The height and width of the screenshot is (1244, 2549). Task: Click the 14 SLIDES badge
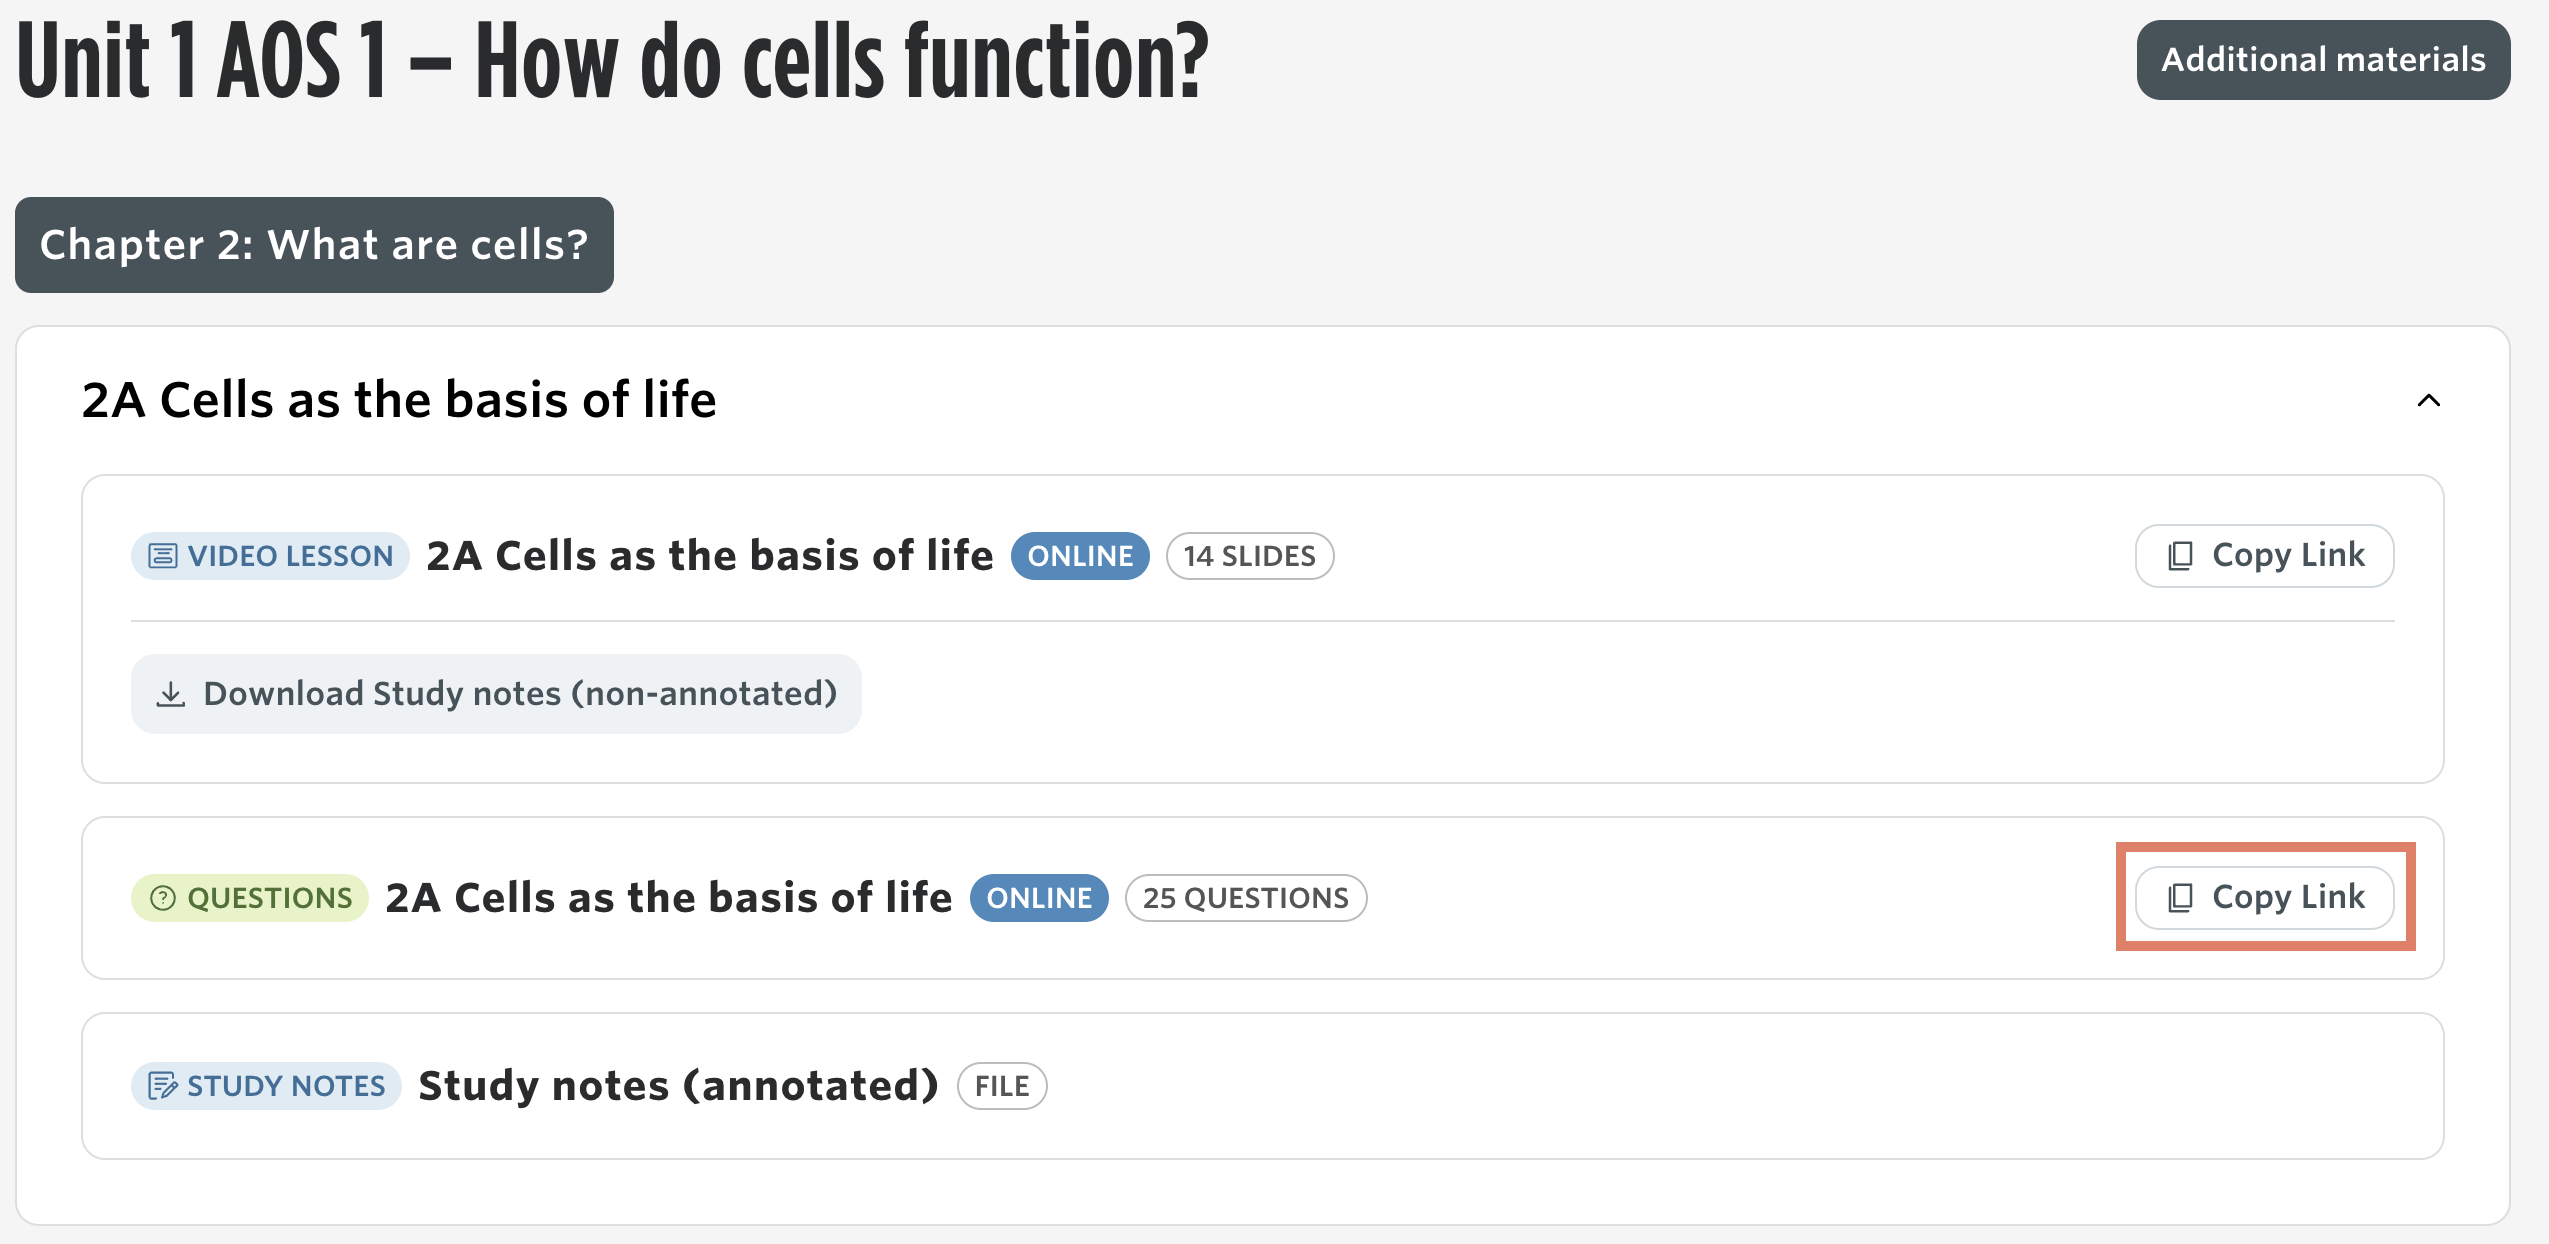coord(1250,556)
